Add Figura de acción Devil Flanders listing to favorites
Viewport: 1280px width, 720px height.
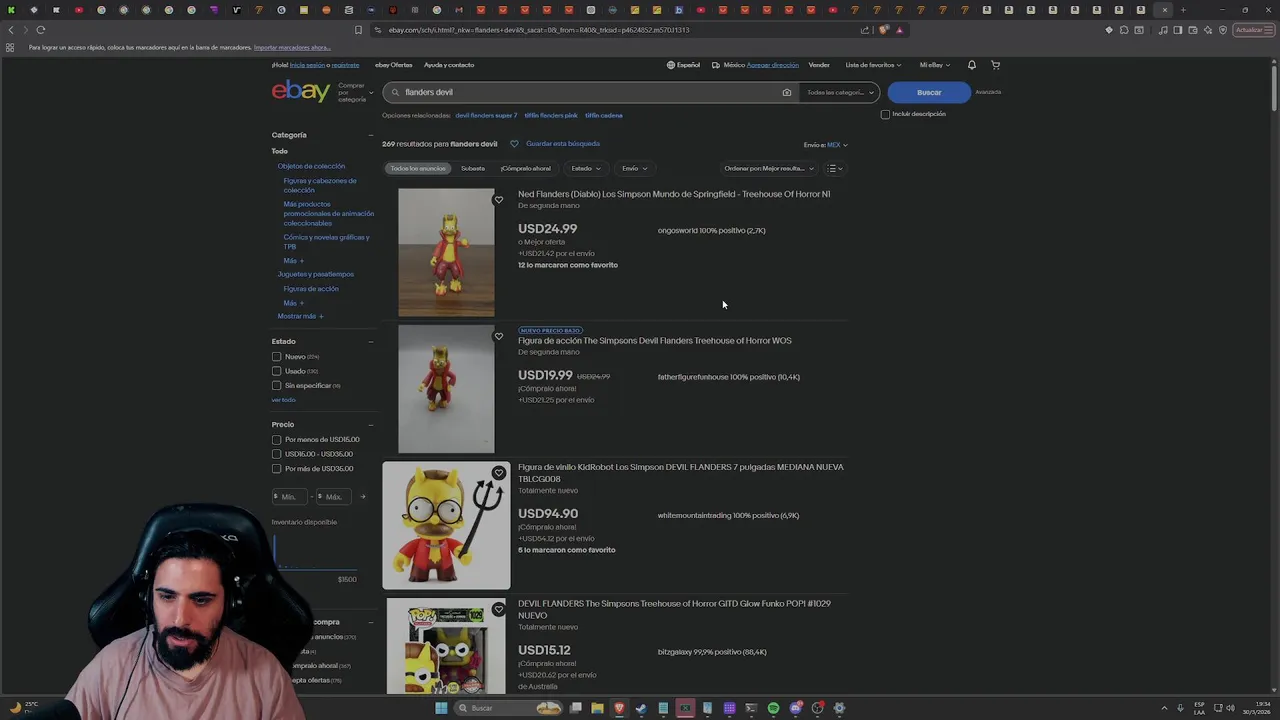tap(498, 336)
